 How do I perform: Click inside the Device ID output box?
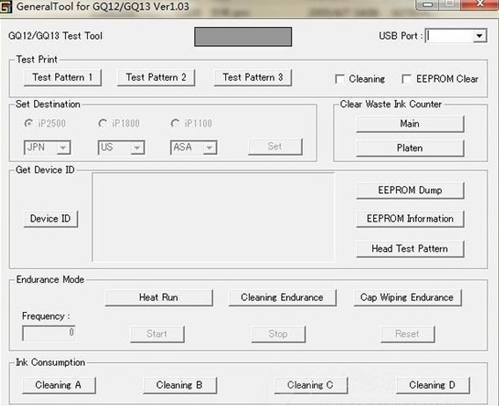point(213,217)
